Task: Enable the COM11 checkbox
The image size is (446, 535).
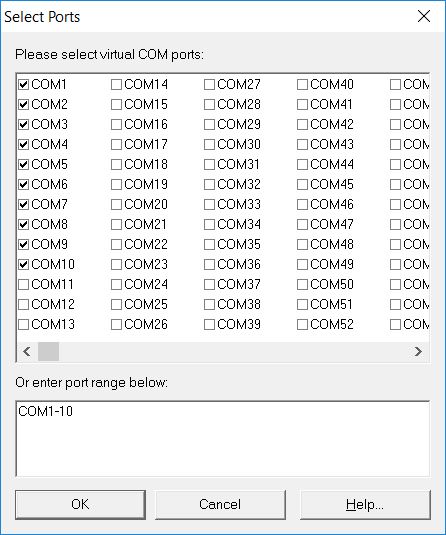Action: pos(24,285)
